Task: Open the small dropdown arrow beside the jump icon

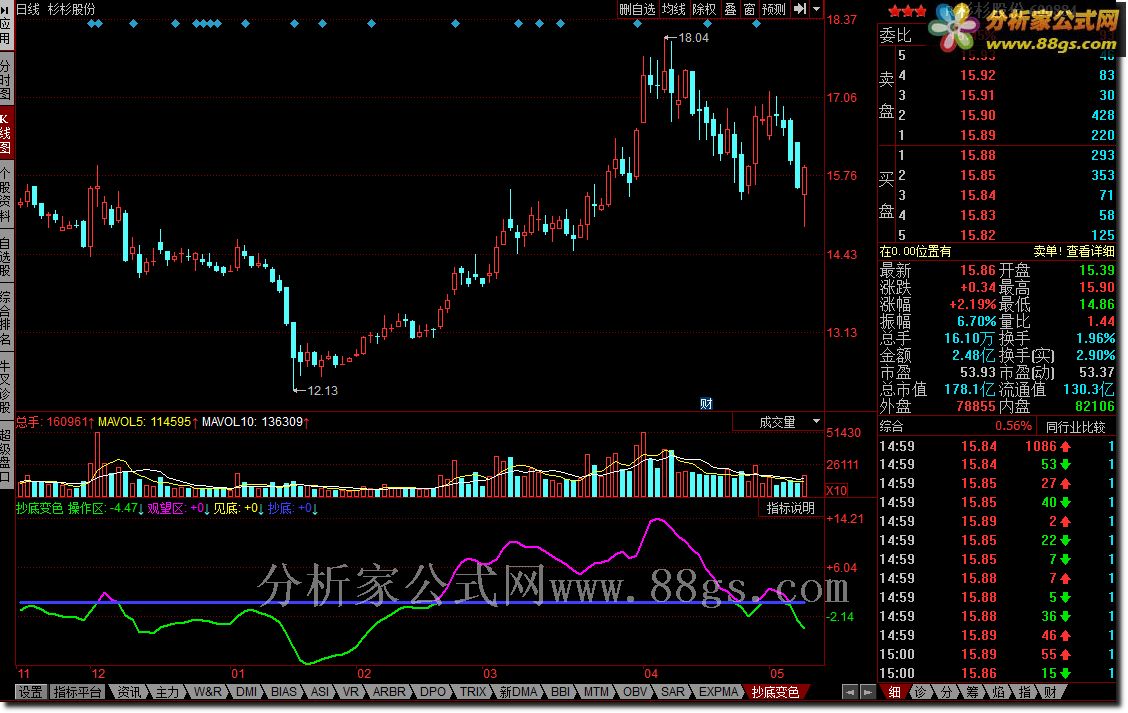Action: click(817, 9)
